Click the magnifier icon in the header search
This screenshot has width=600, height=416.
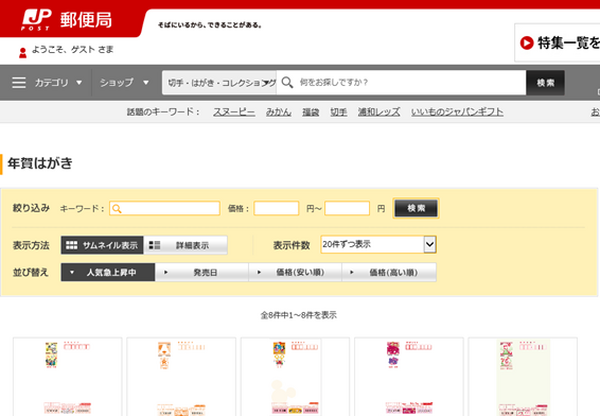click(287, 82)
